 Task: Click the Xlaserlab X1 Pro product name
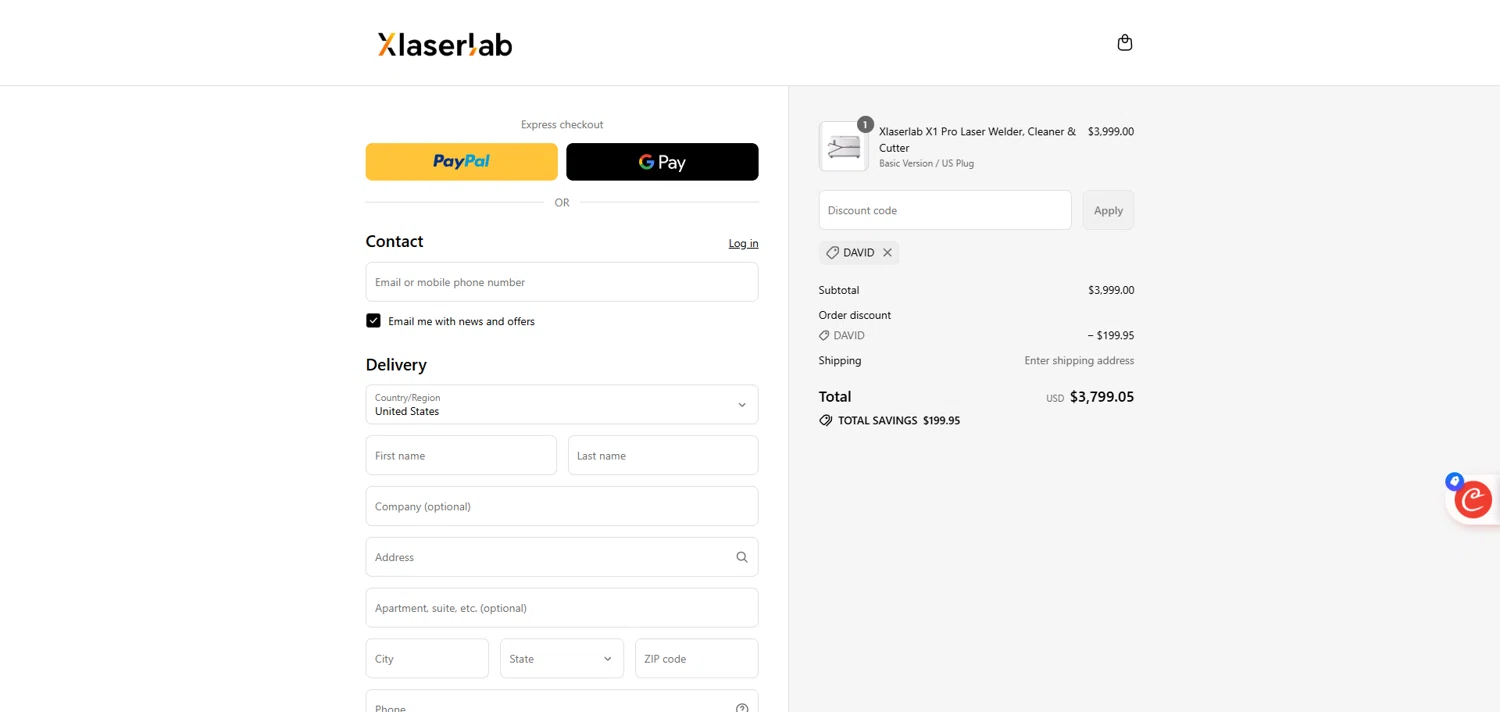pos(978,139)
